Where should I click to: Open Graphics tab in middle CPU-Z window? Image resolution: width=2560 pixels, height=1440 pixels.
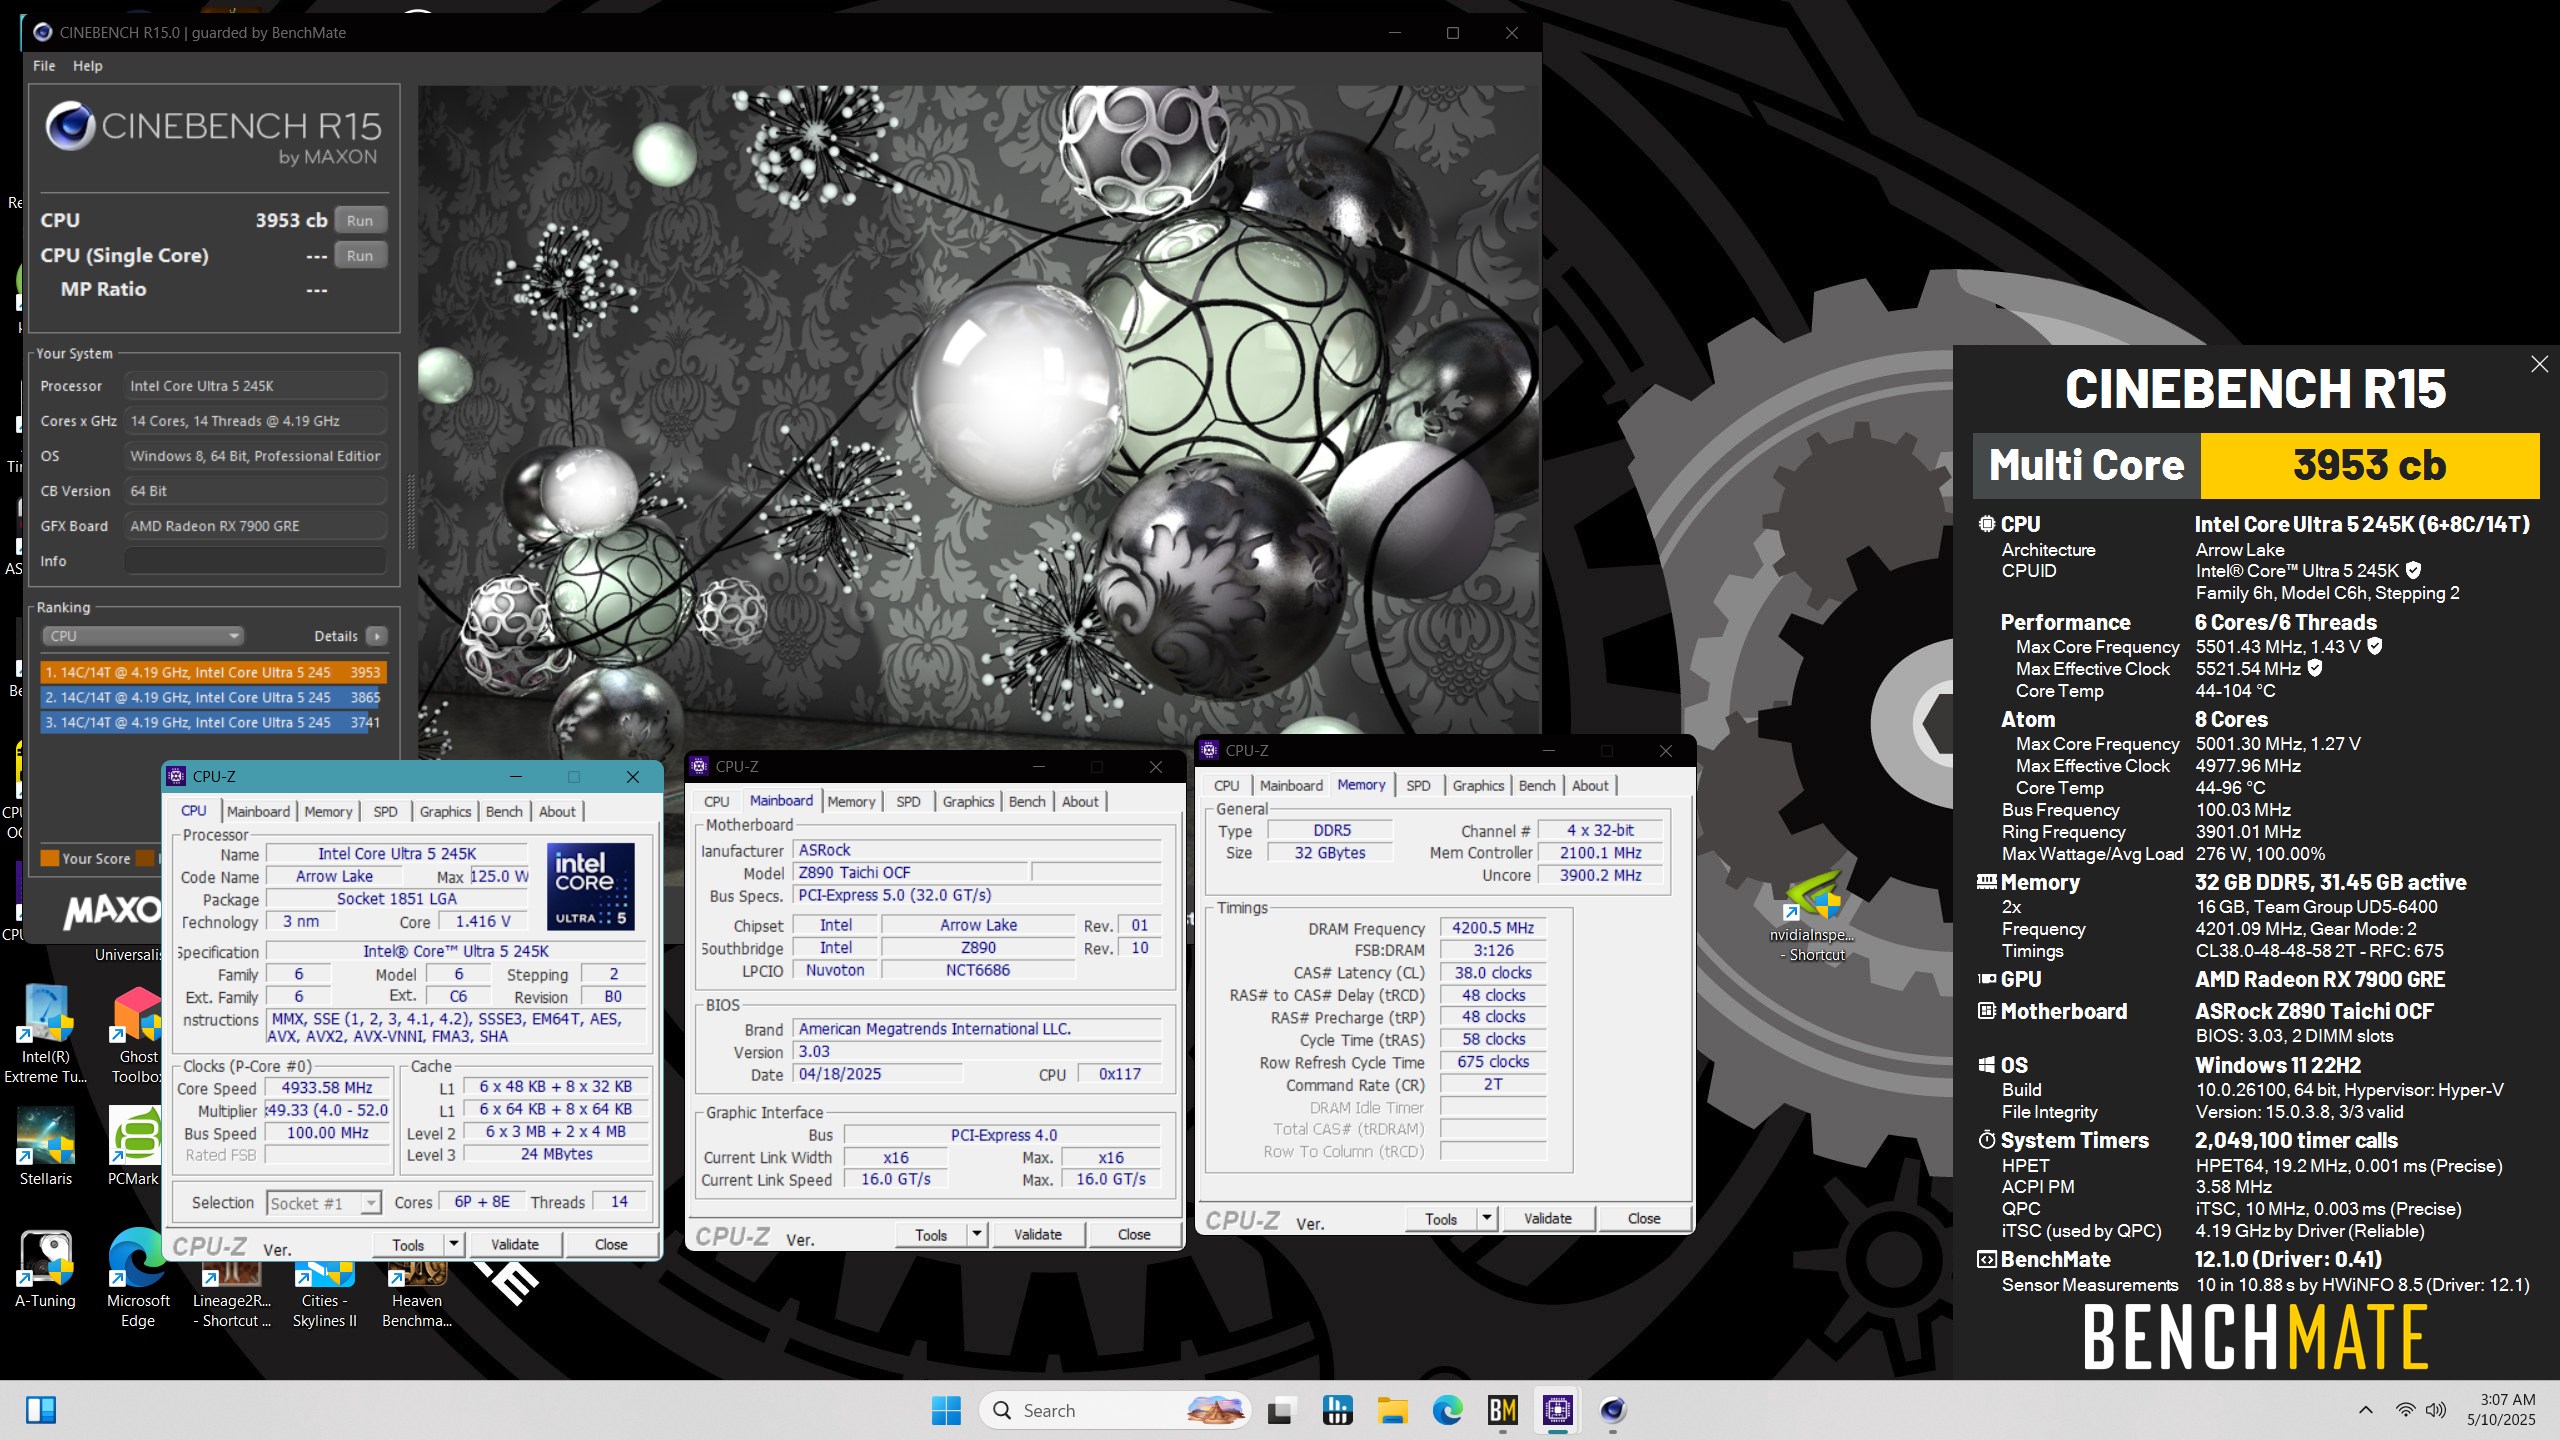[x=968, y=801]
